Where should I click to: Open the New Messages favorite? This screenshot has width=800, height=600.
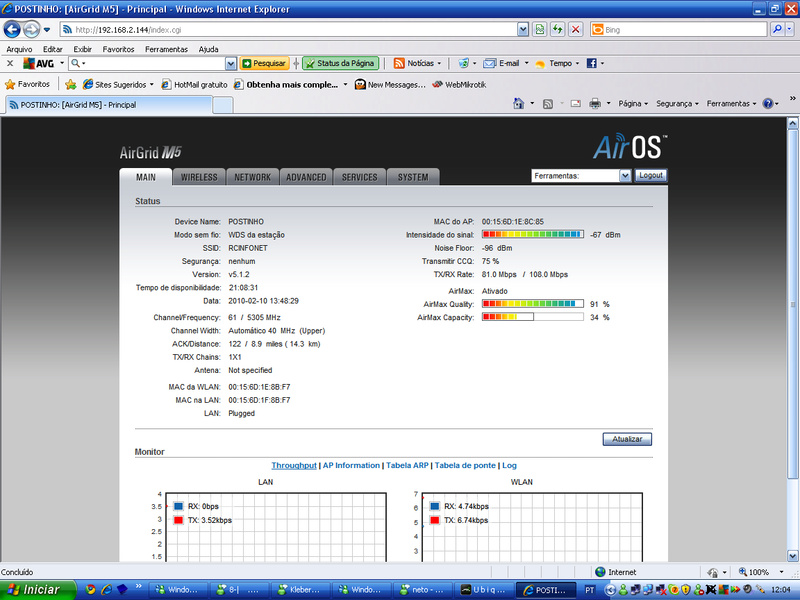pos(390,84)
